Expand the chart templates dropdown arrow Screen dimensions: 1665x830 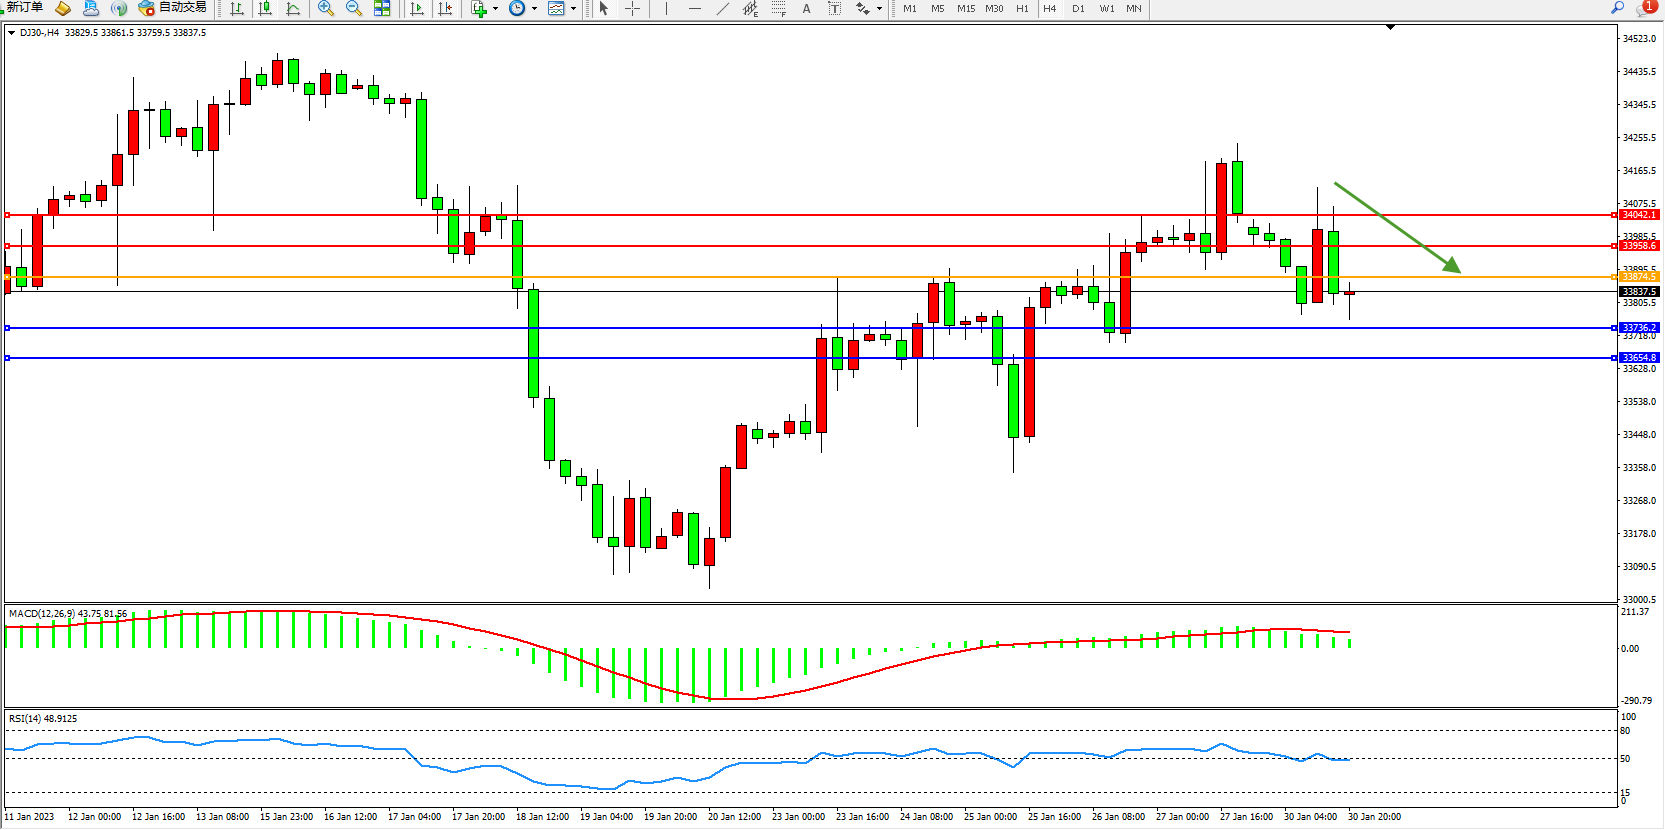pyautogui.click(x=573, y=9)
